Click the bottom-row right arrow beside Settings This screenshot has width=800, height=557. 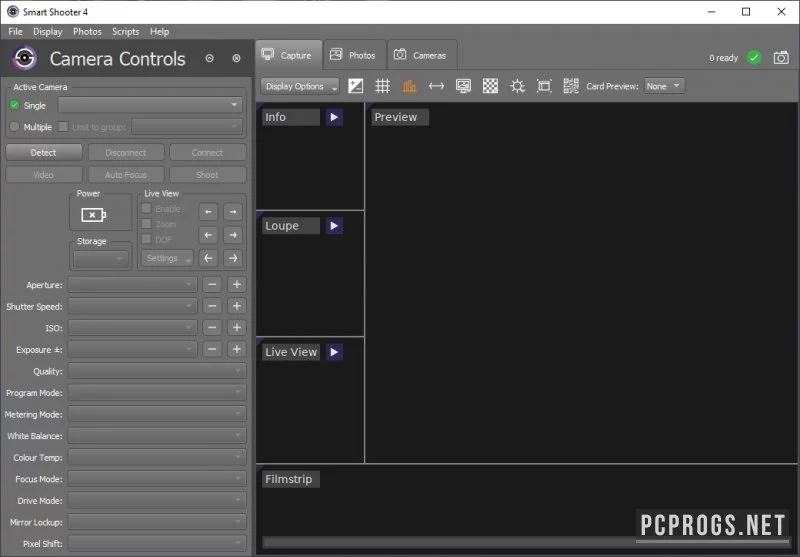pos(233,258)
